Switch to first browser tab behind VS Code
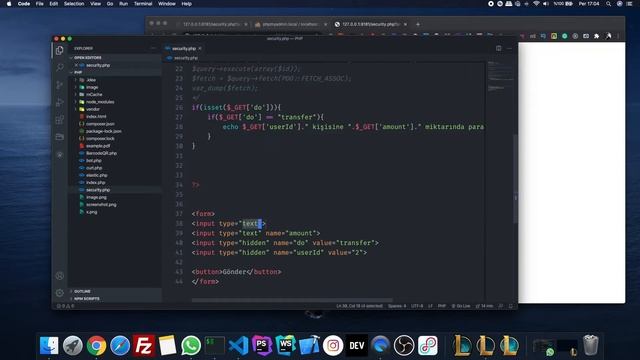Screen dimensions: 640x360 (212, 24)
